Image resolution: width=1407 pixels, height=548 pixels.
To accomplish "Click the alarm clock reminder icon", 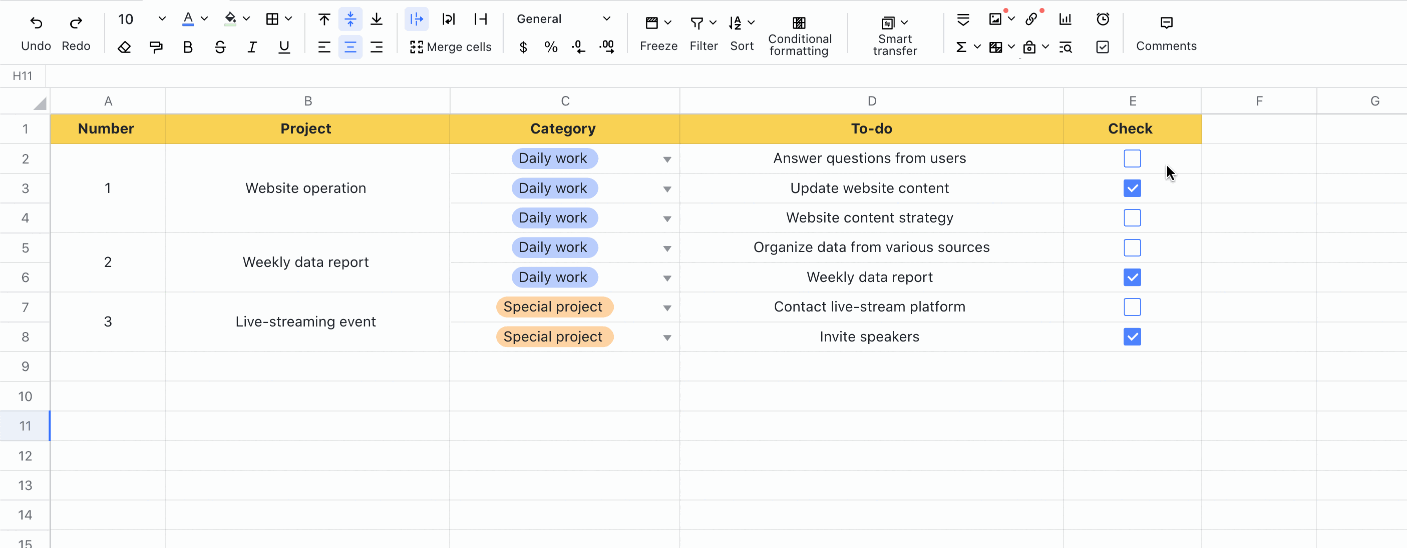I will pyautogui.click(x=1102, y=19).
